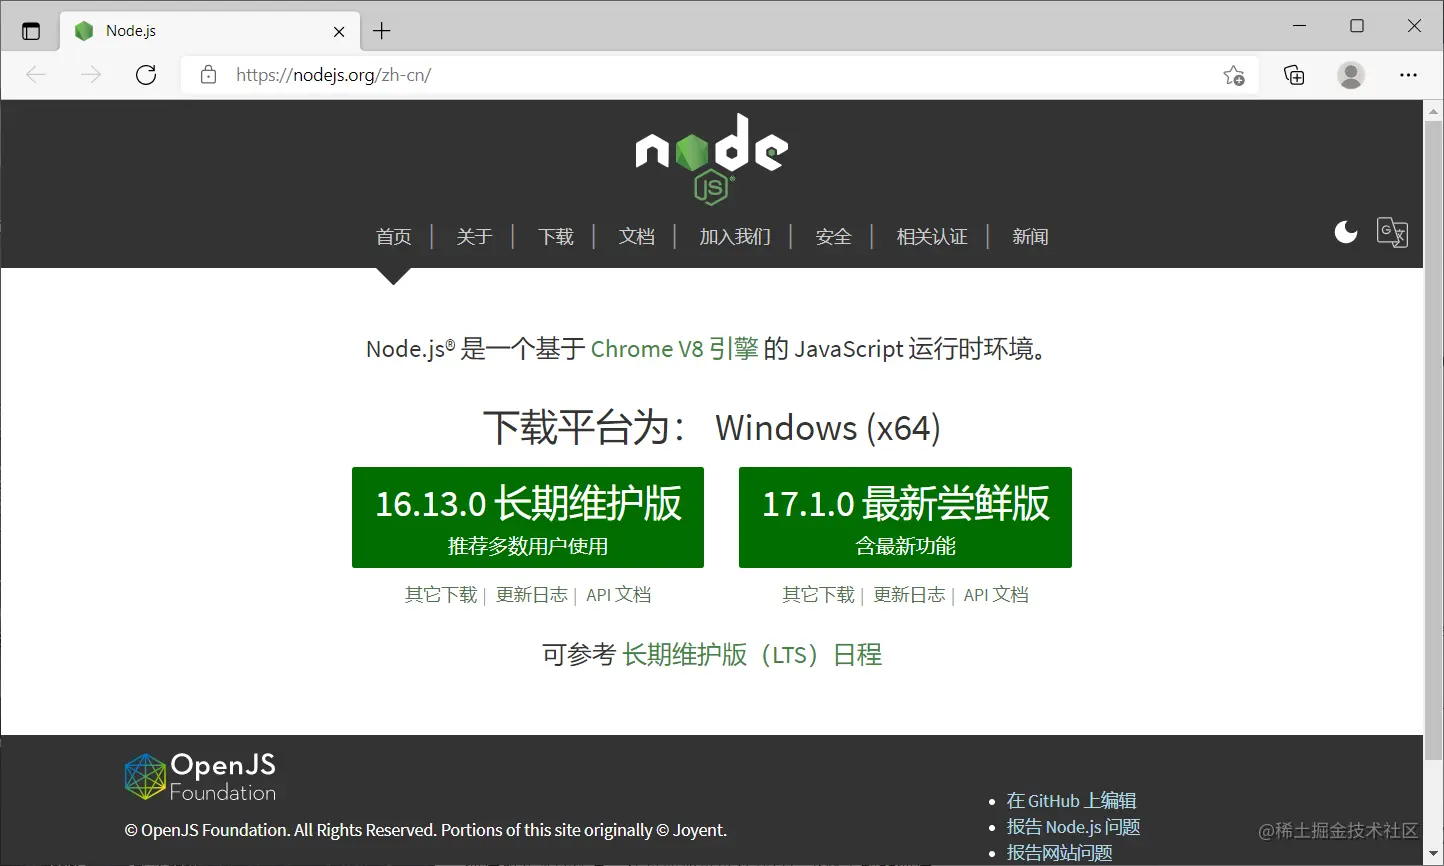Open the tab actions menu icon
Image resolution: width=1444 pixels, height=866 pixels.
coord(31,31)
